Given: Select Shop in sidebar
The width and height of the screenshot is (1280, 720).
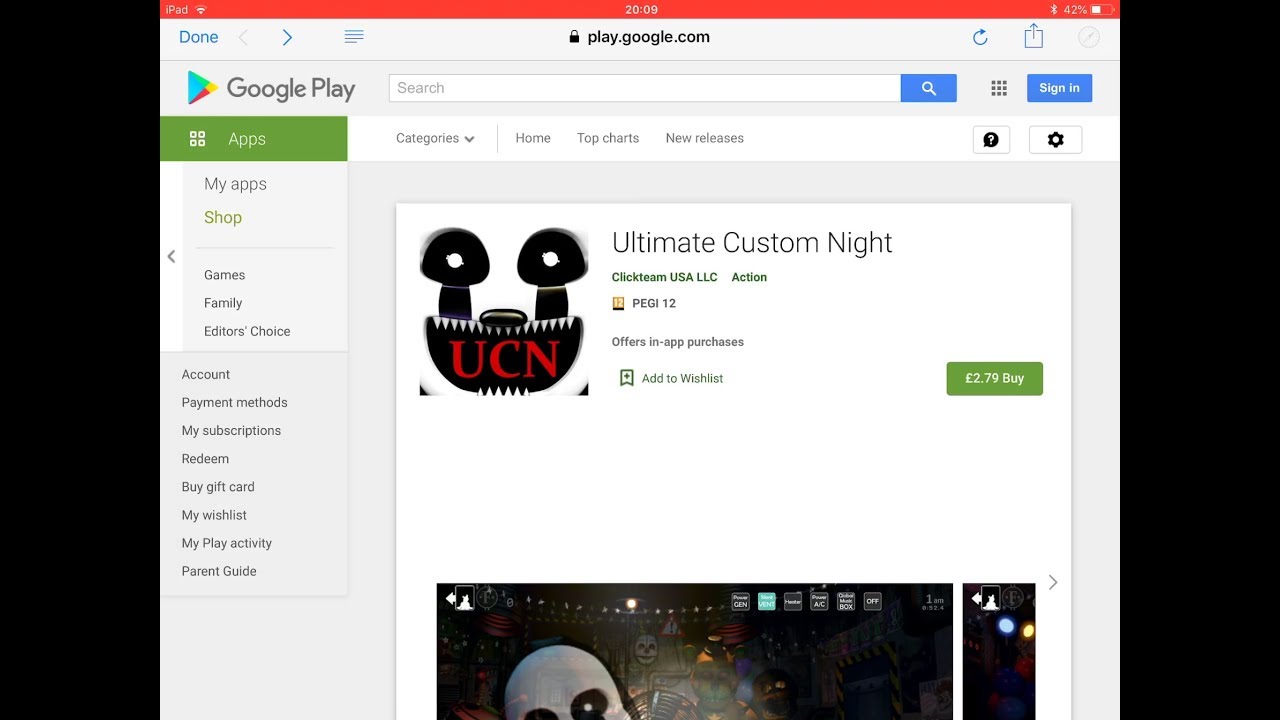Looking at the screenshot, I should (x=223, y=217).
